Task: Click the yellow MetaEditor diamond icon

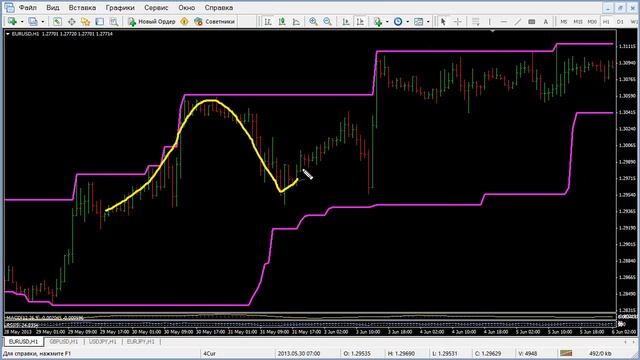Action: 184,22
